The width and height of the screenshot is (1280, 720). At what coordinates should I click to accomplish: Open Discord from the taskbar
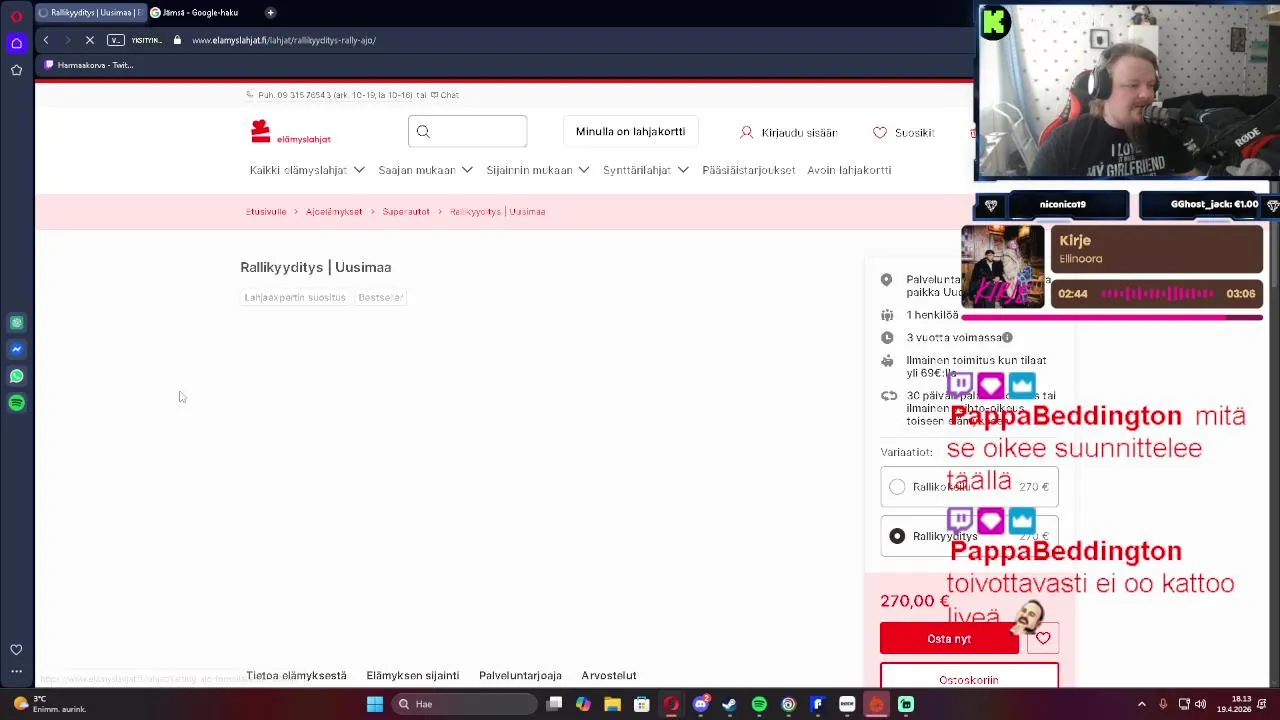[700, 704]
